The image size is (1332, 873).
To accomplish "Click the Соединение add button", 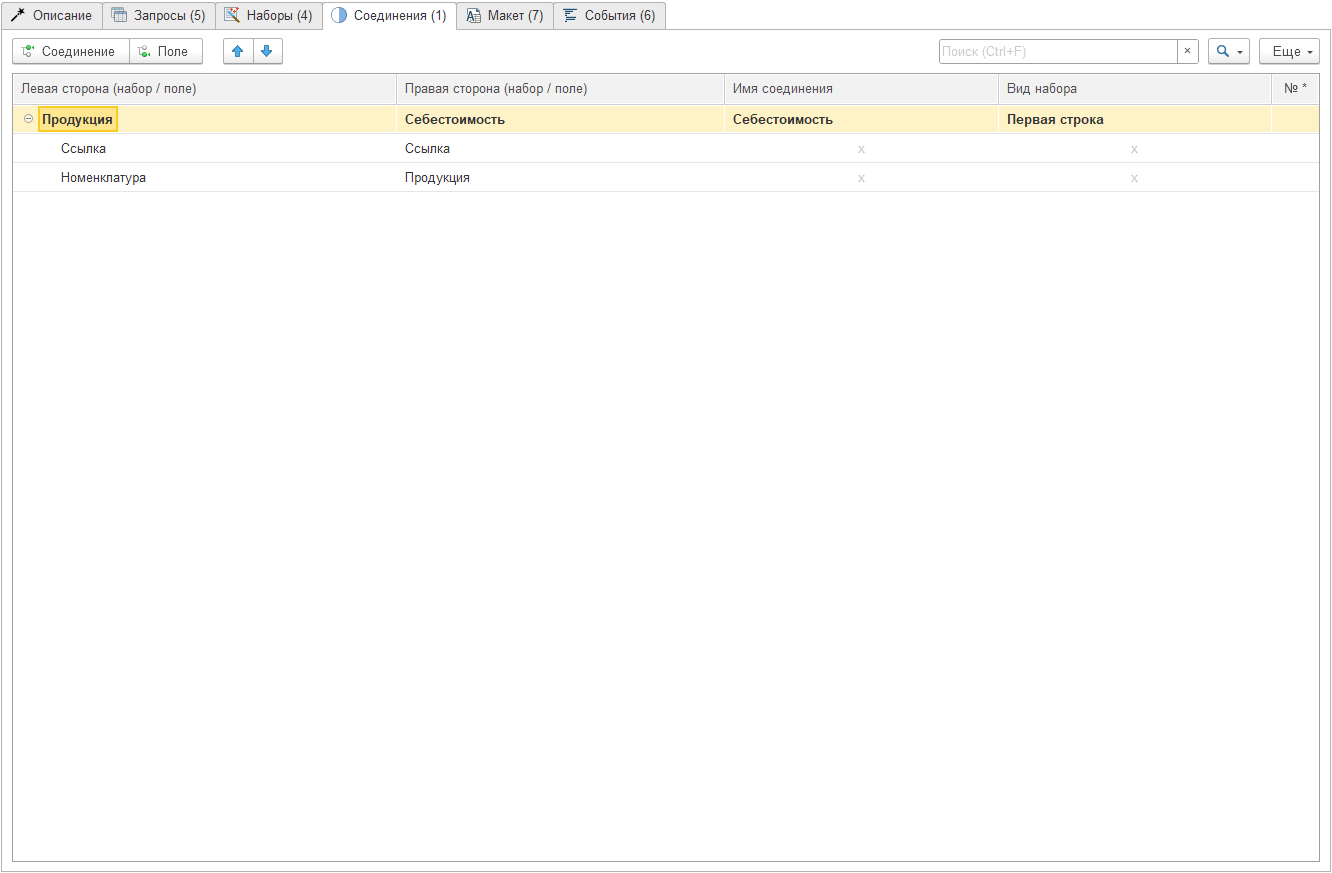I will pos(70,51).
